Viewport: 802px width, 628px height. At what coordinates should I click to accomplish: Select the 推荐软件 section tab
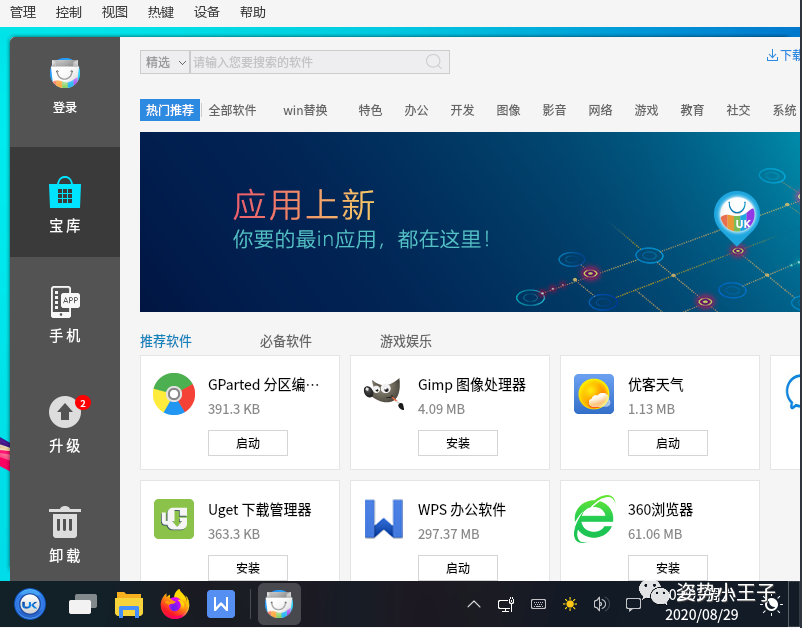point(166,341)
